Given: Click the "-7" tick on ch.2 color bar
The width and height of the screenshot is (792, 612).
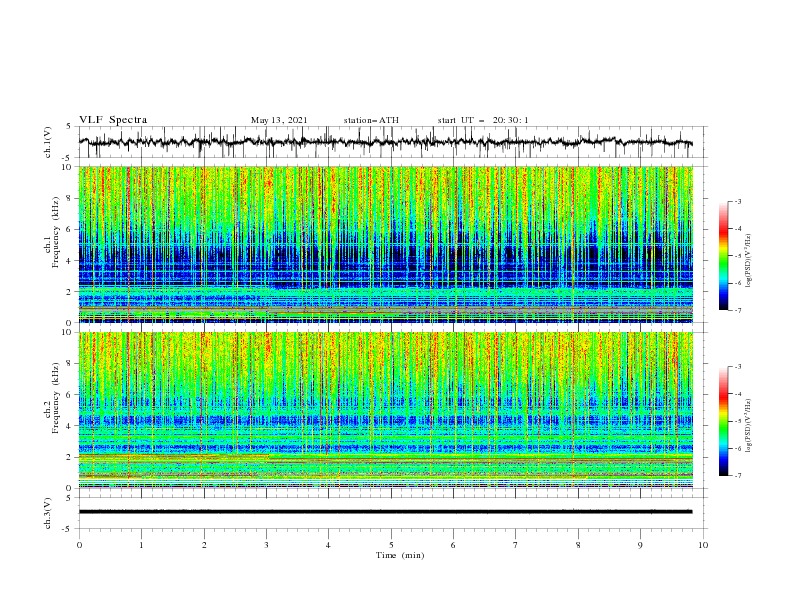Looking at the screenshot, I should point(738,476).
